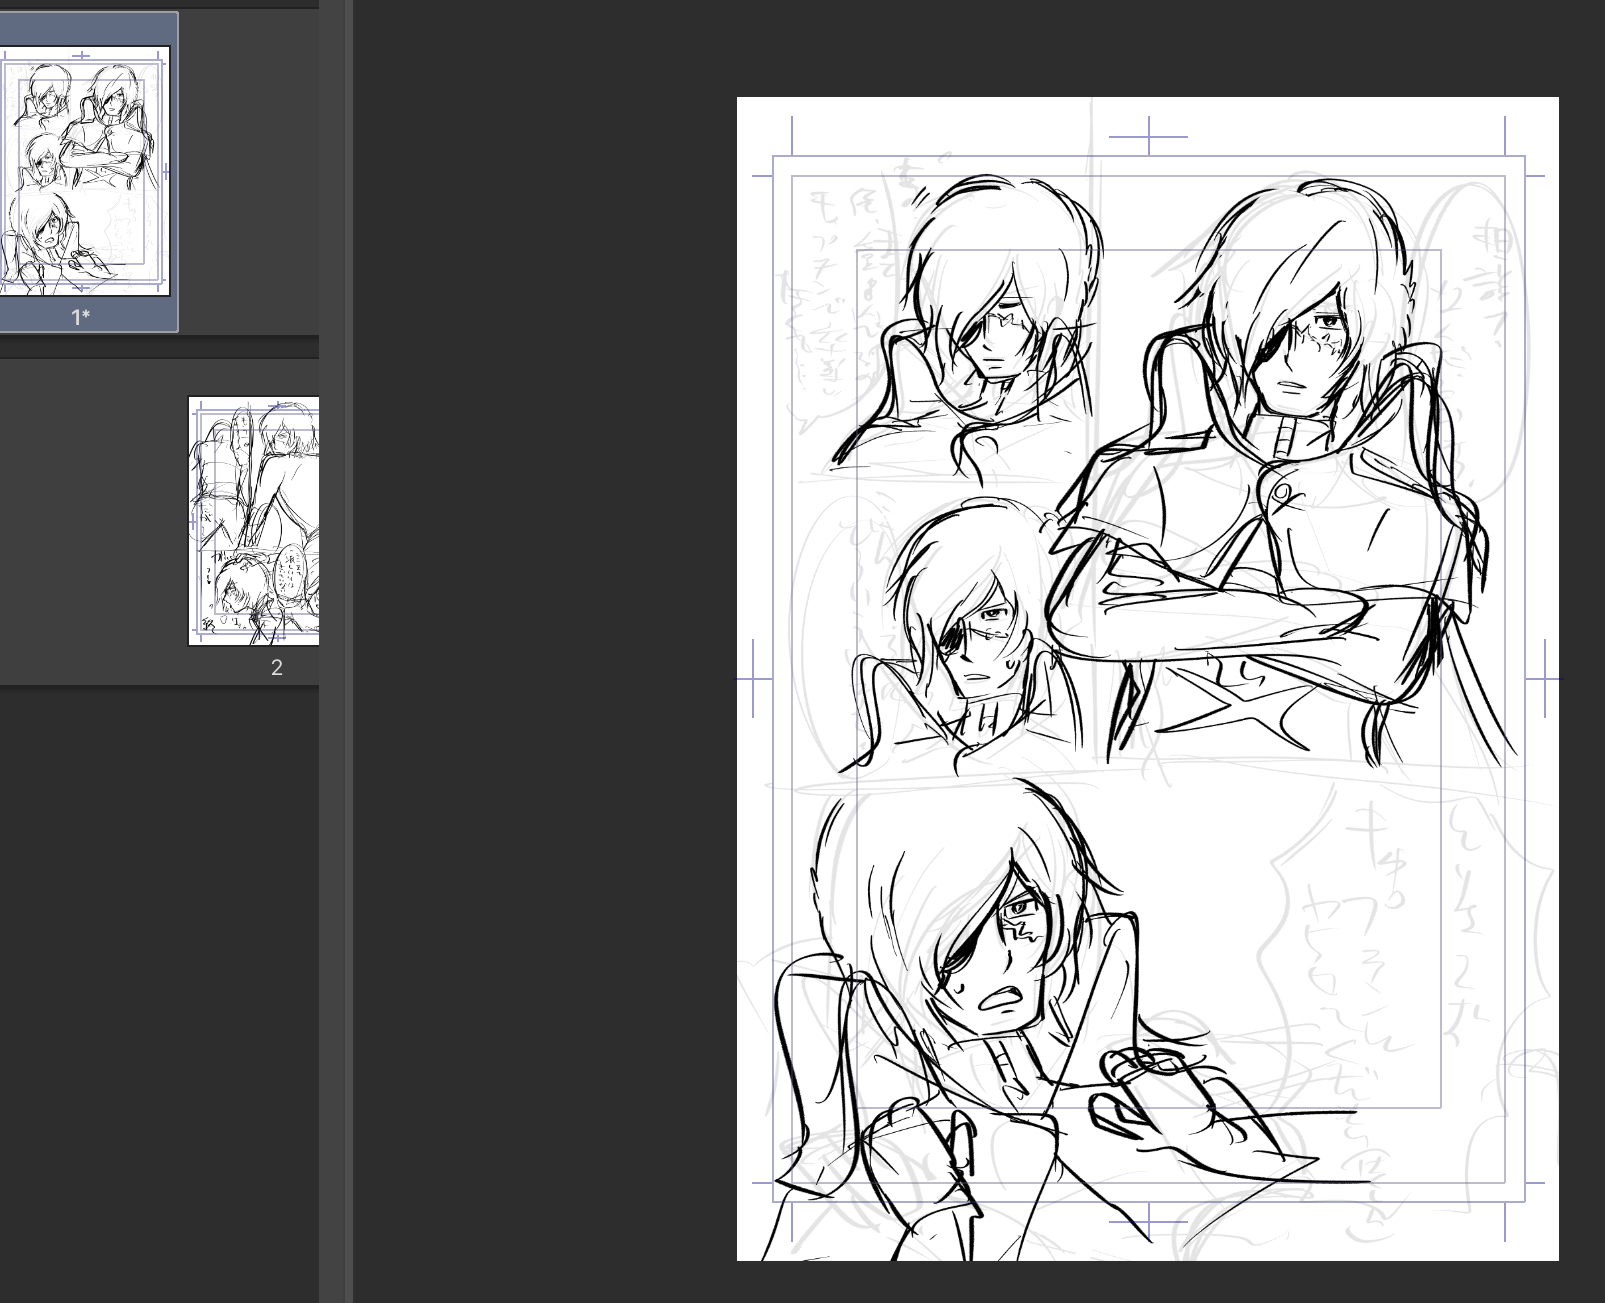Viewport: 1605px width, 1303px height.
Task: Click the right center registration mark on canvas
Action: coord(1544,680)
